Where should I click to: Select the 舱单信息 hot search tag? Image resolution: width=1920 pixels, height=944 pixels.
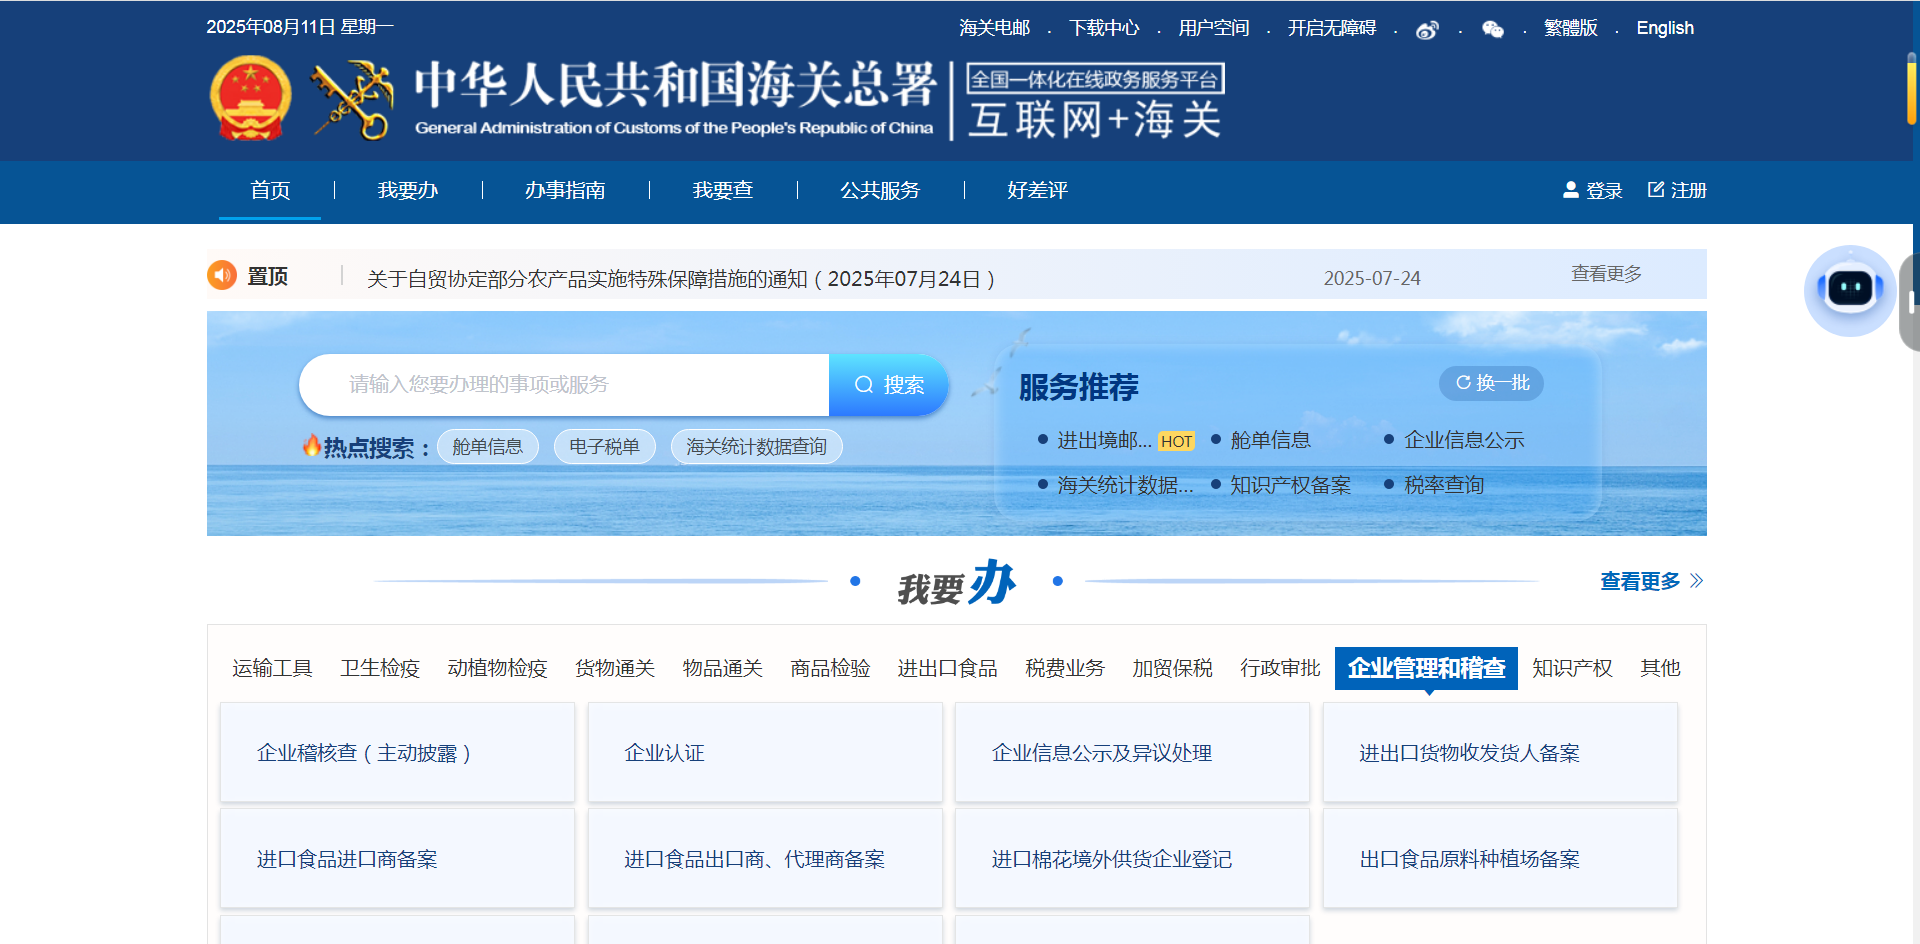click(x=487, y=447)
